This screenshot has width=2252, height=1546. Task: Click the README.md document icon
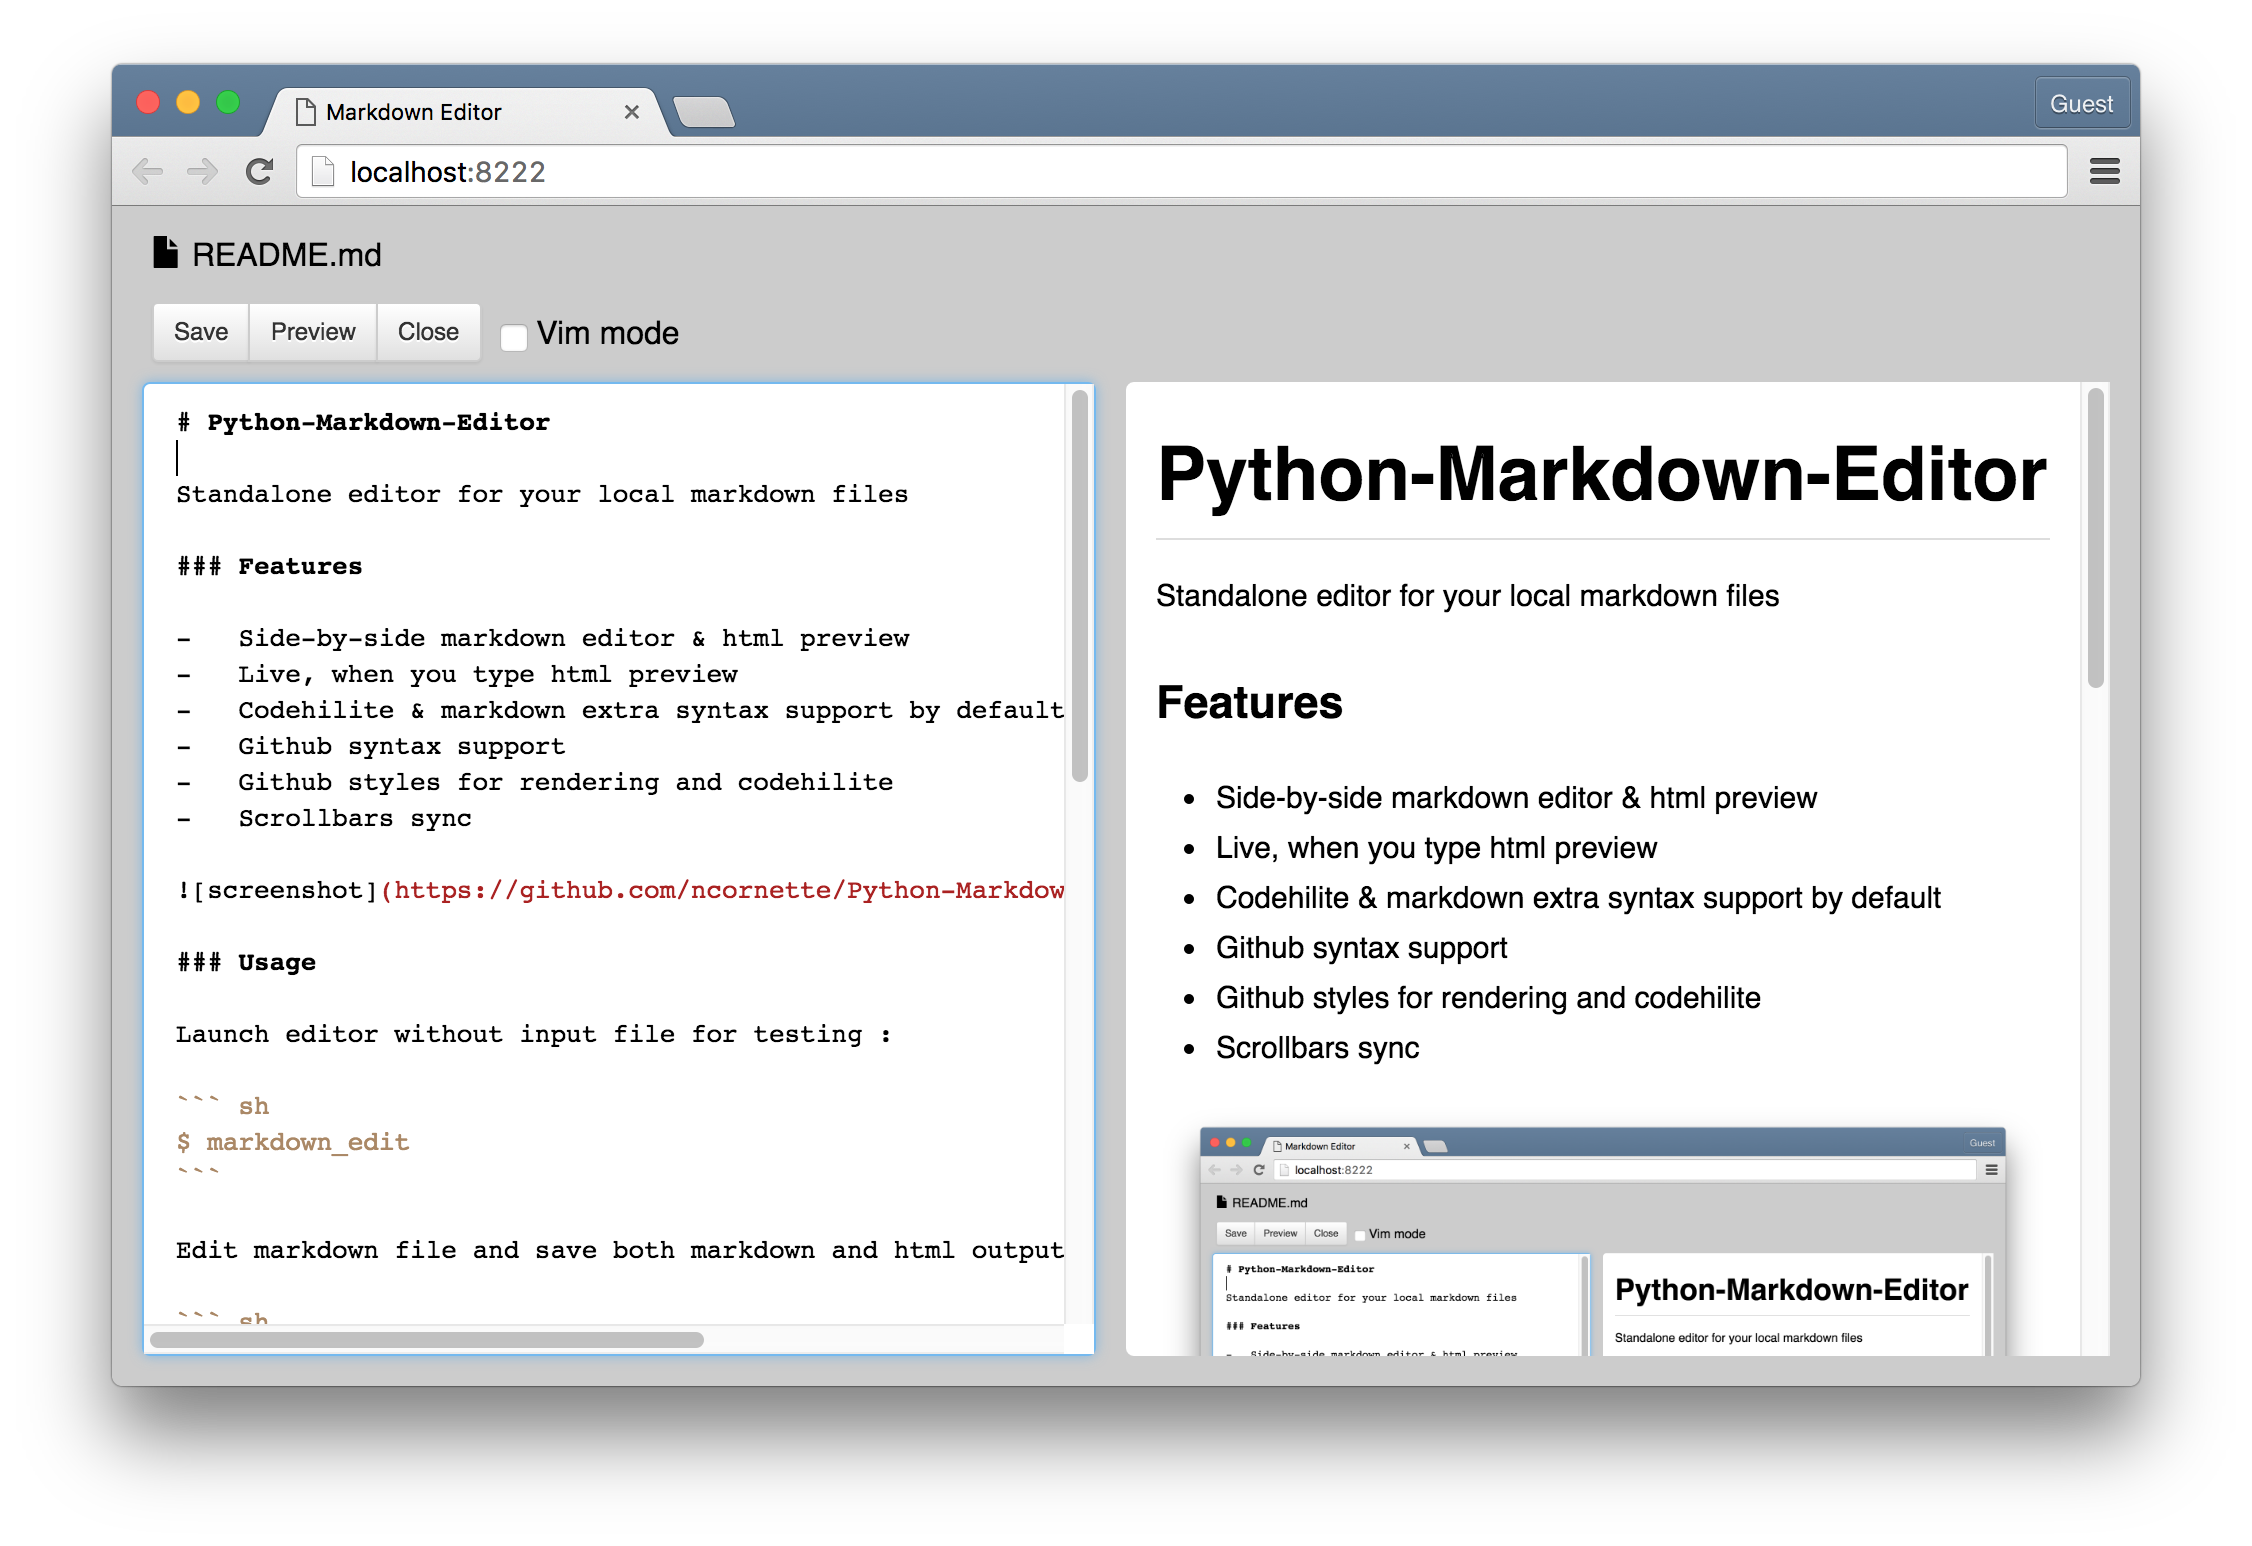[x=164, y=253]
